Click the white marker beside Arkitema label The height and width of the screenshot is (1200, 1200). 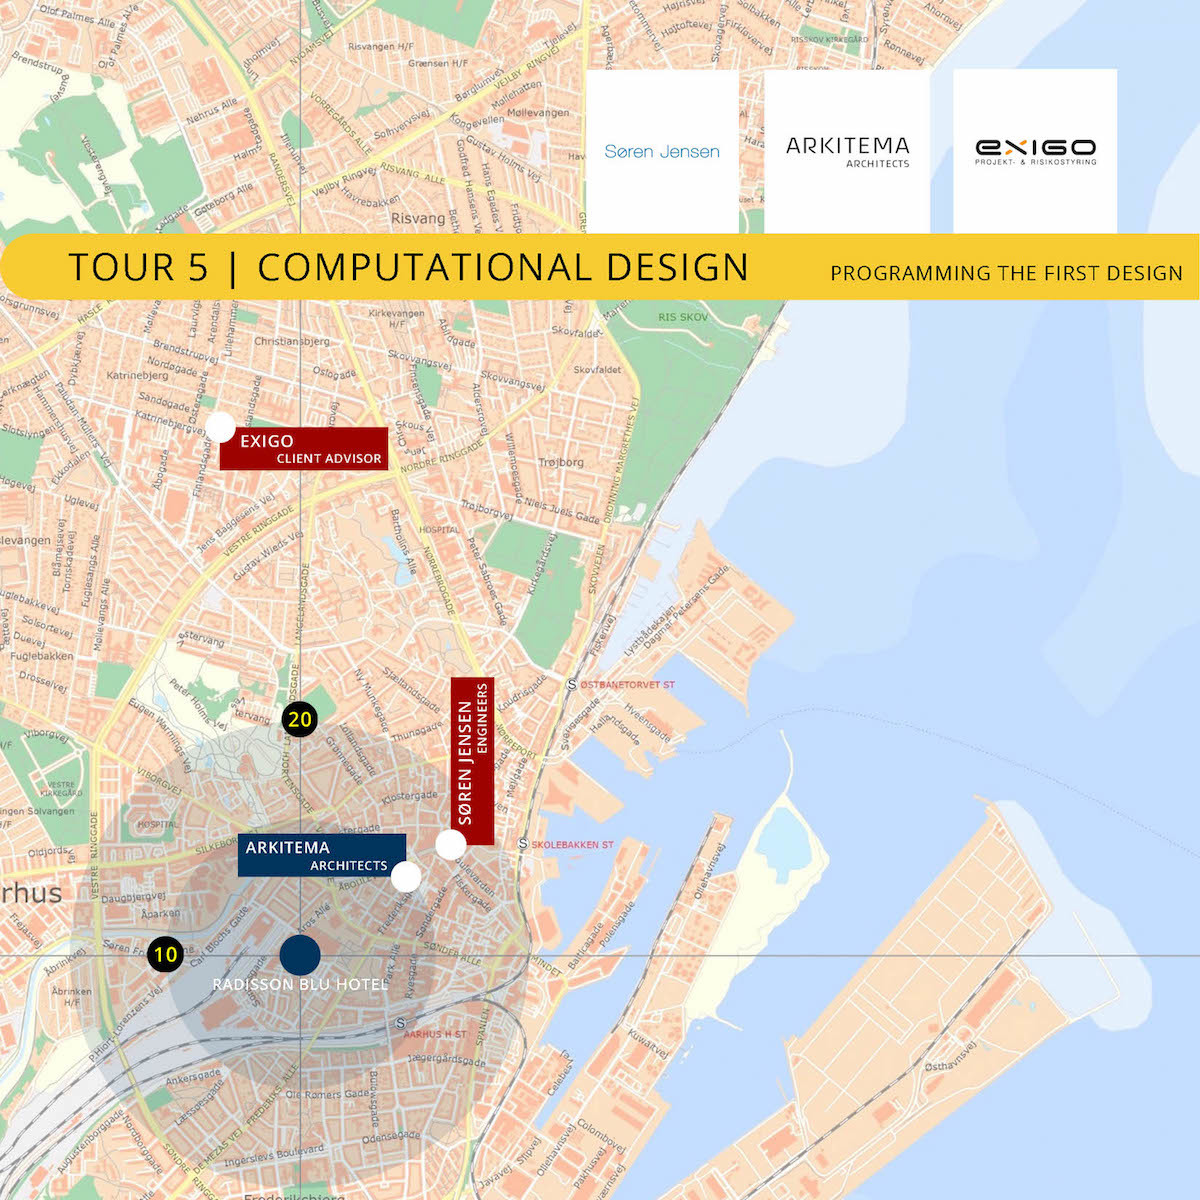(x=406, y=877)
